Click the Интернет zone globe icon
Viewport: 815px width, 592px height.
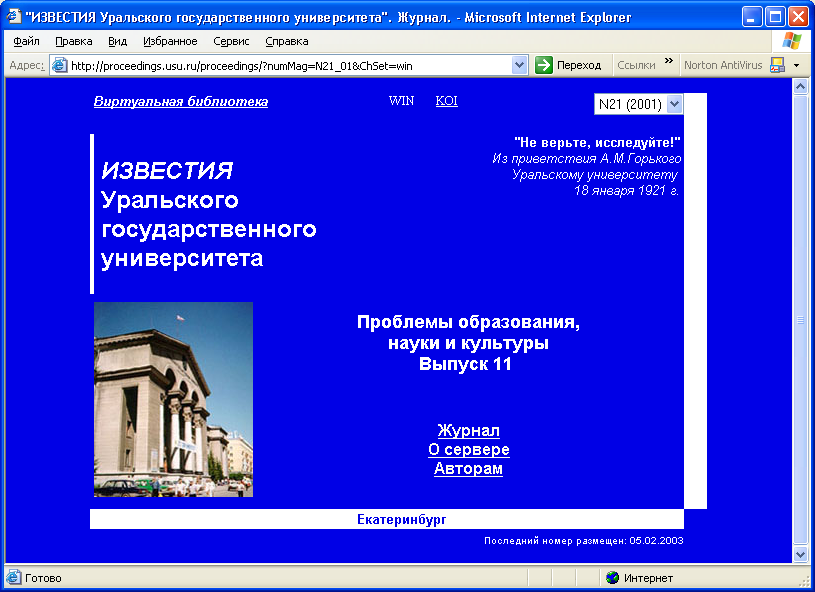pos(613,577)
